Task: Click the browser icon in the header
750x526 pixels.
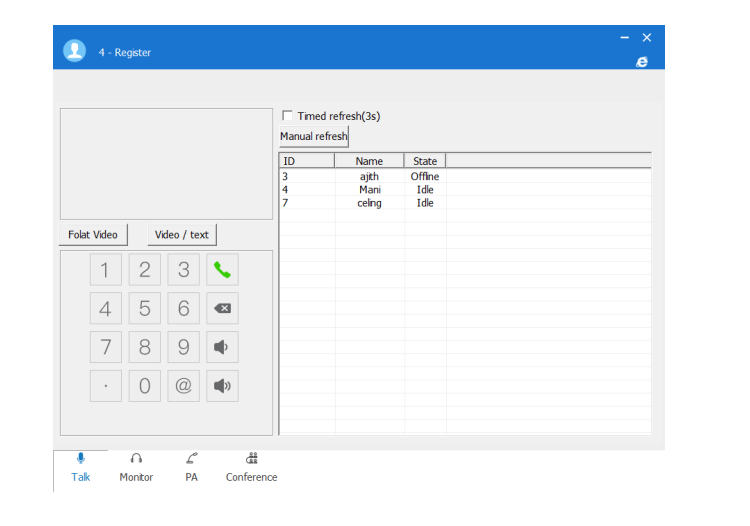Action: pyautogui.click(x=642, y=62)
